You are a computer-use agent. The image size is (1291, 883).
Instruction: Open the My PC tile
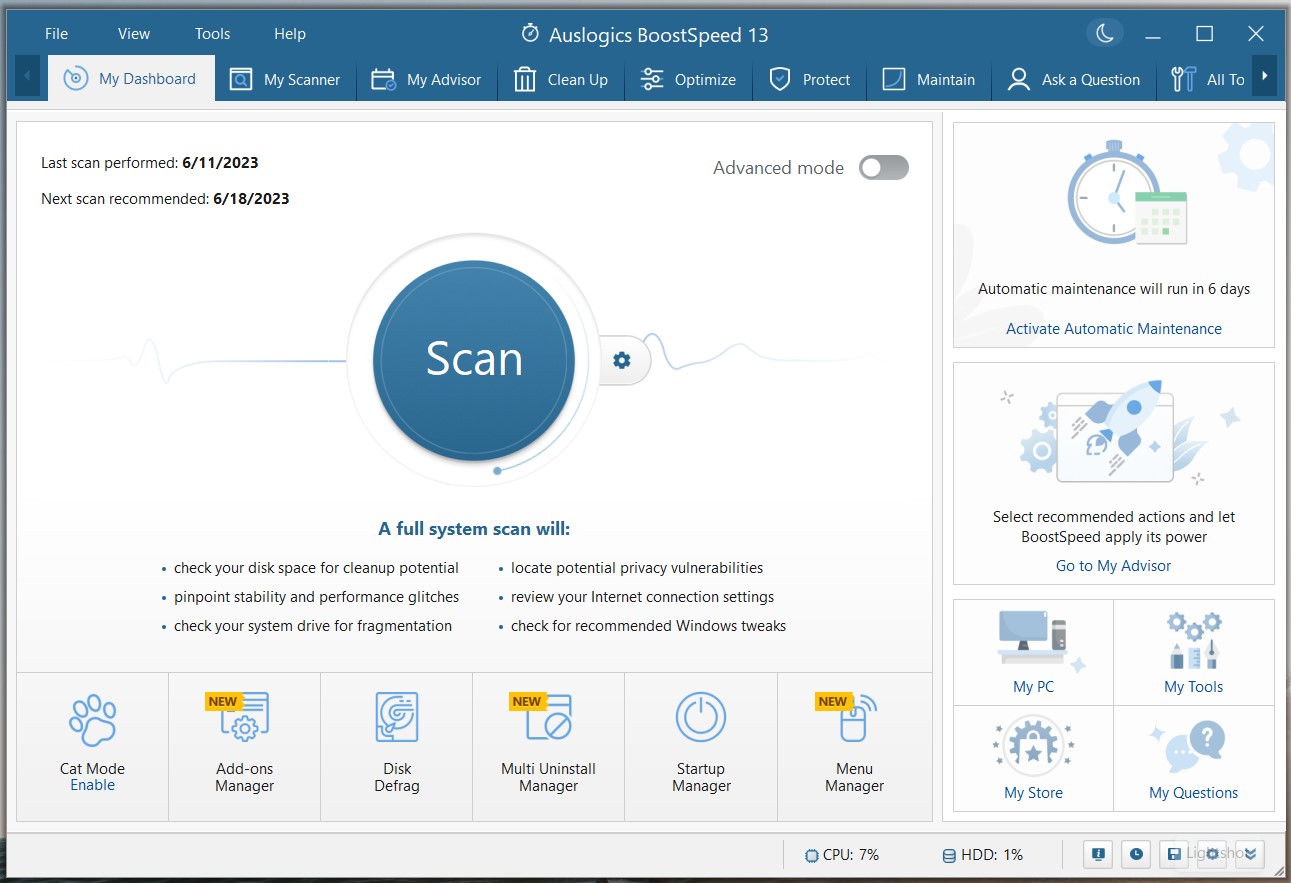click(1033, 652)
